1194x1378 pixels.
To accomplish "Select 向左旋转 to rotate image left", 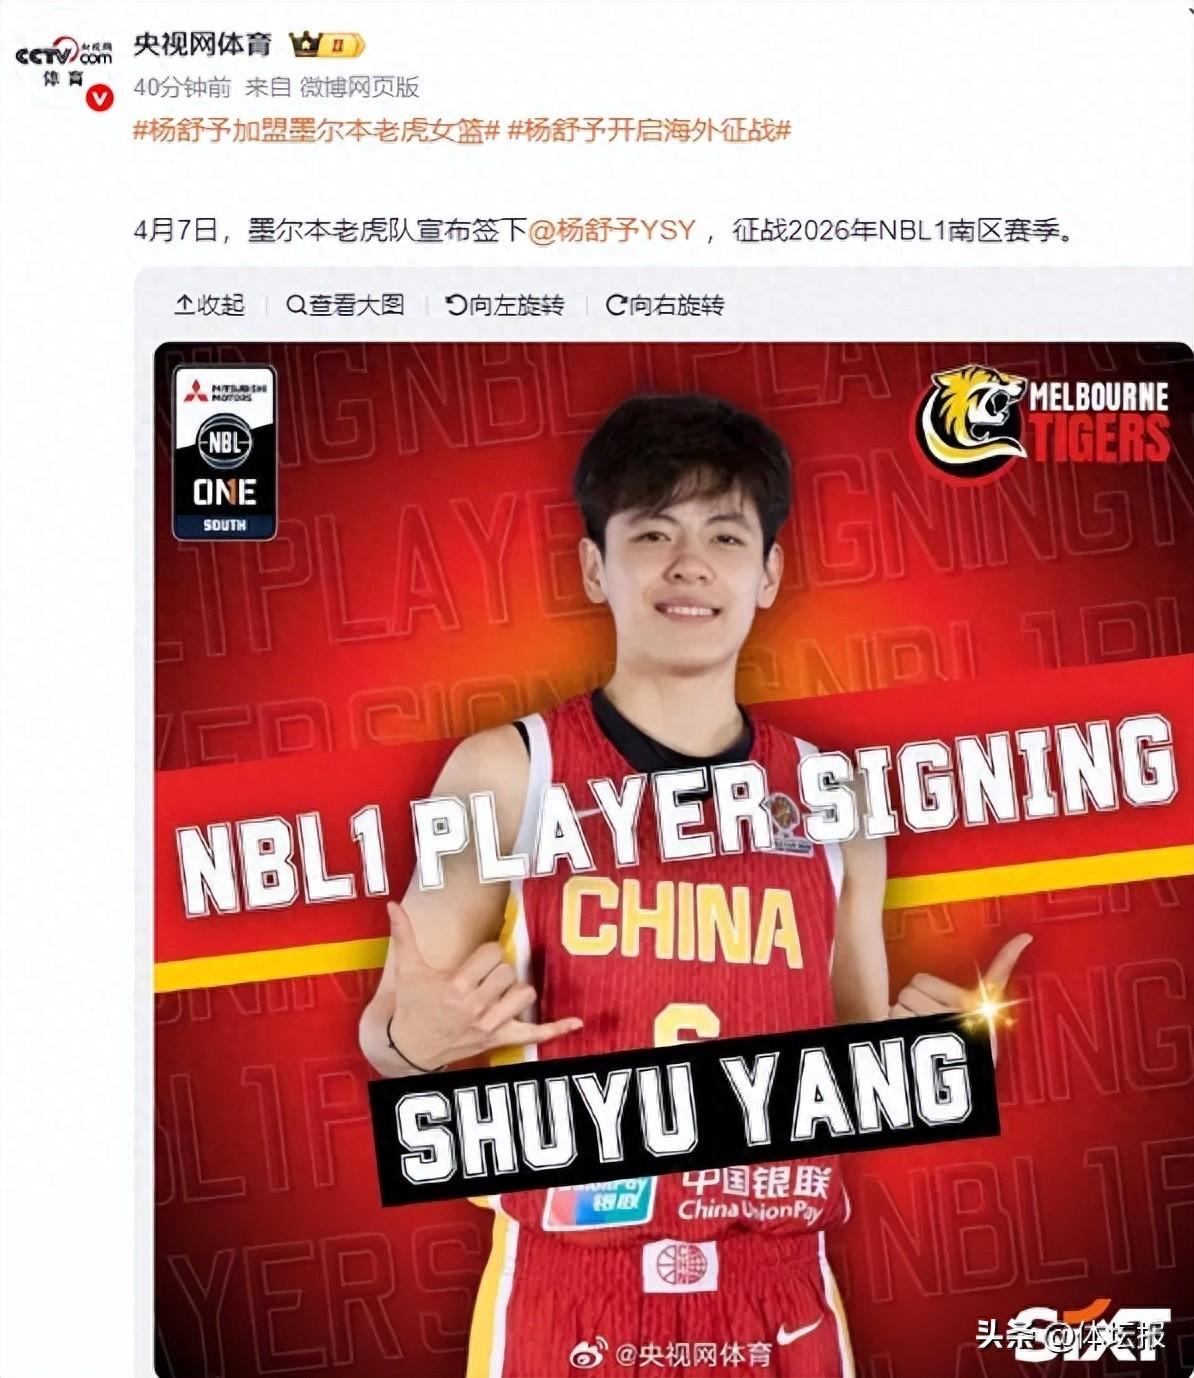I will click(505, 305).
